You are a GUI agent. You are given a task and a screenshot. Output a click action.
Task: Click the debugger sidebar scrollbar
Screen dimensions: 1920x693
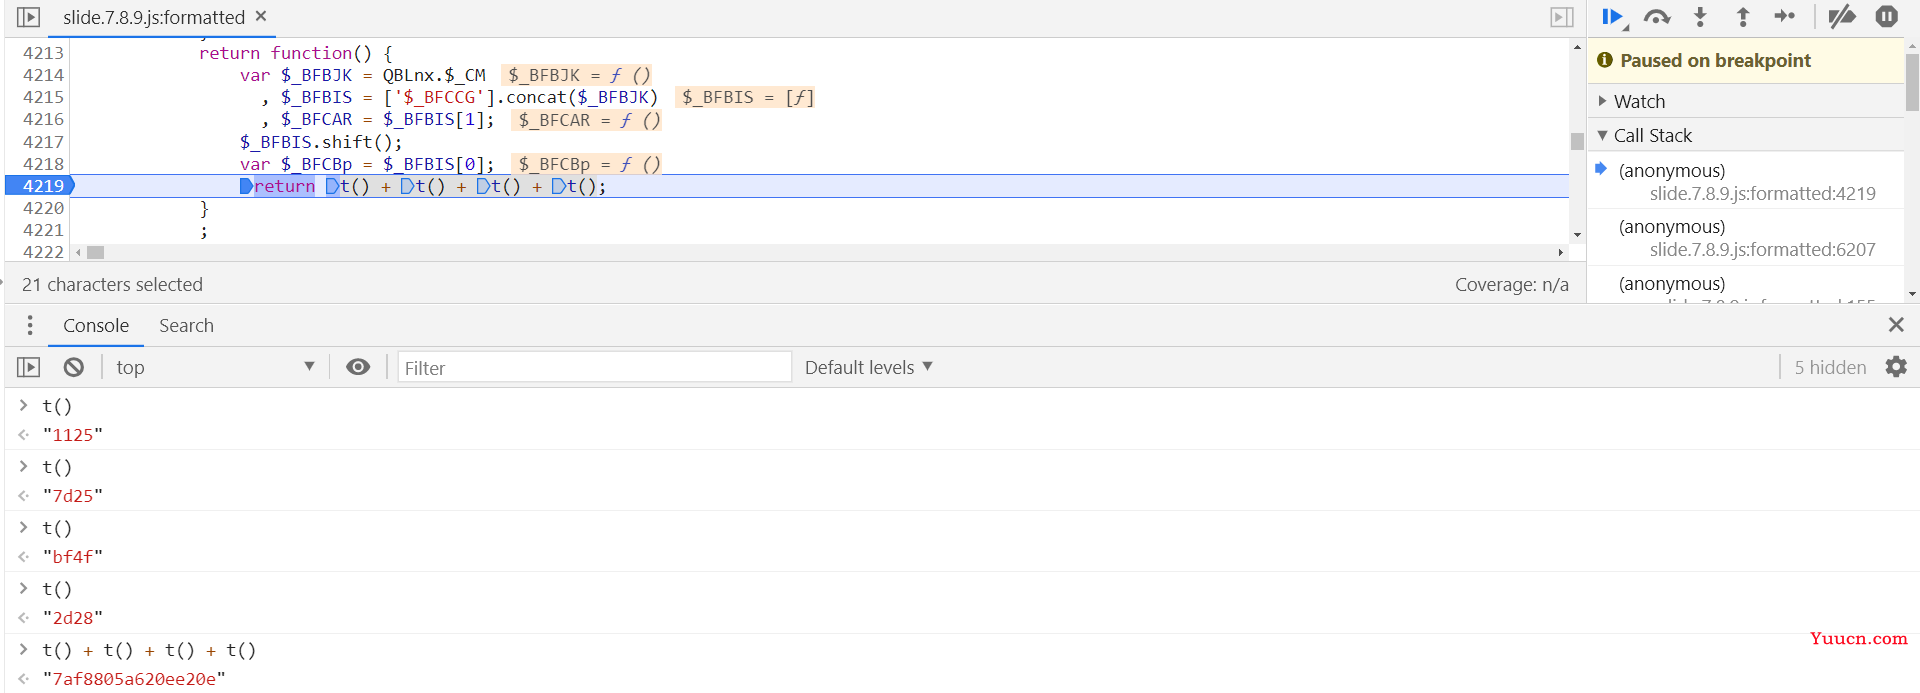(1912, 83)
